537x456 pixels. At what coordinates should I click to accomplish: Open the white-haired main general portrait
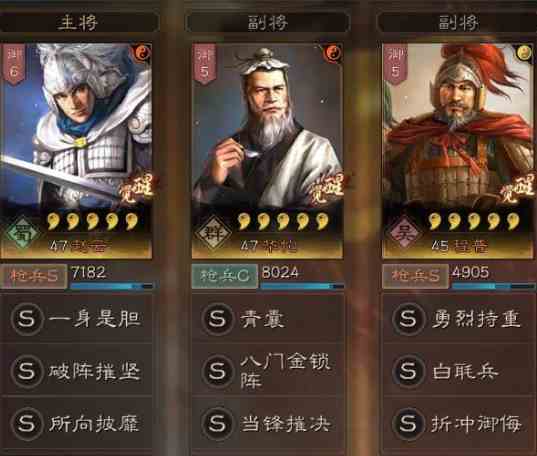(77, 127)
